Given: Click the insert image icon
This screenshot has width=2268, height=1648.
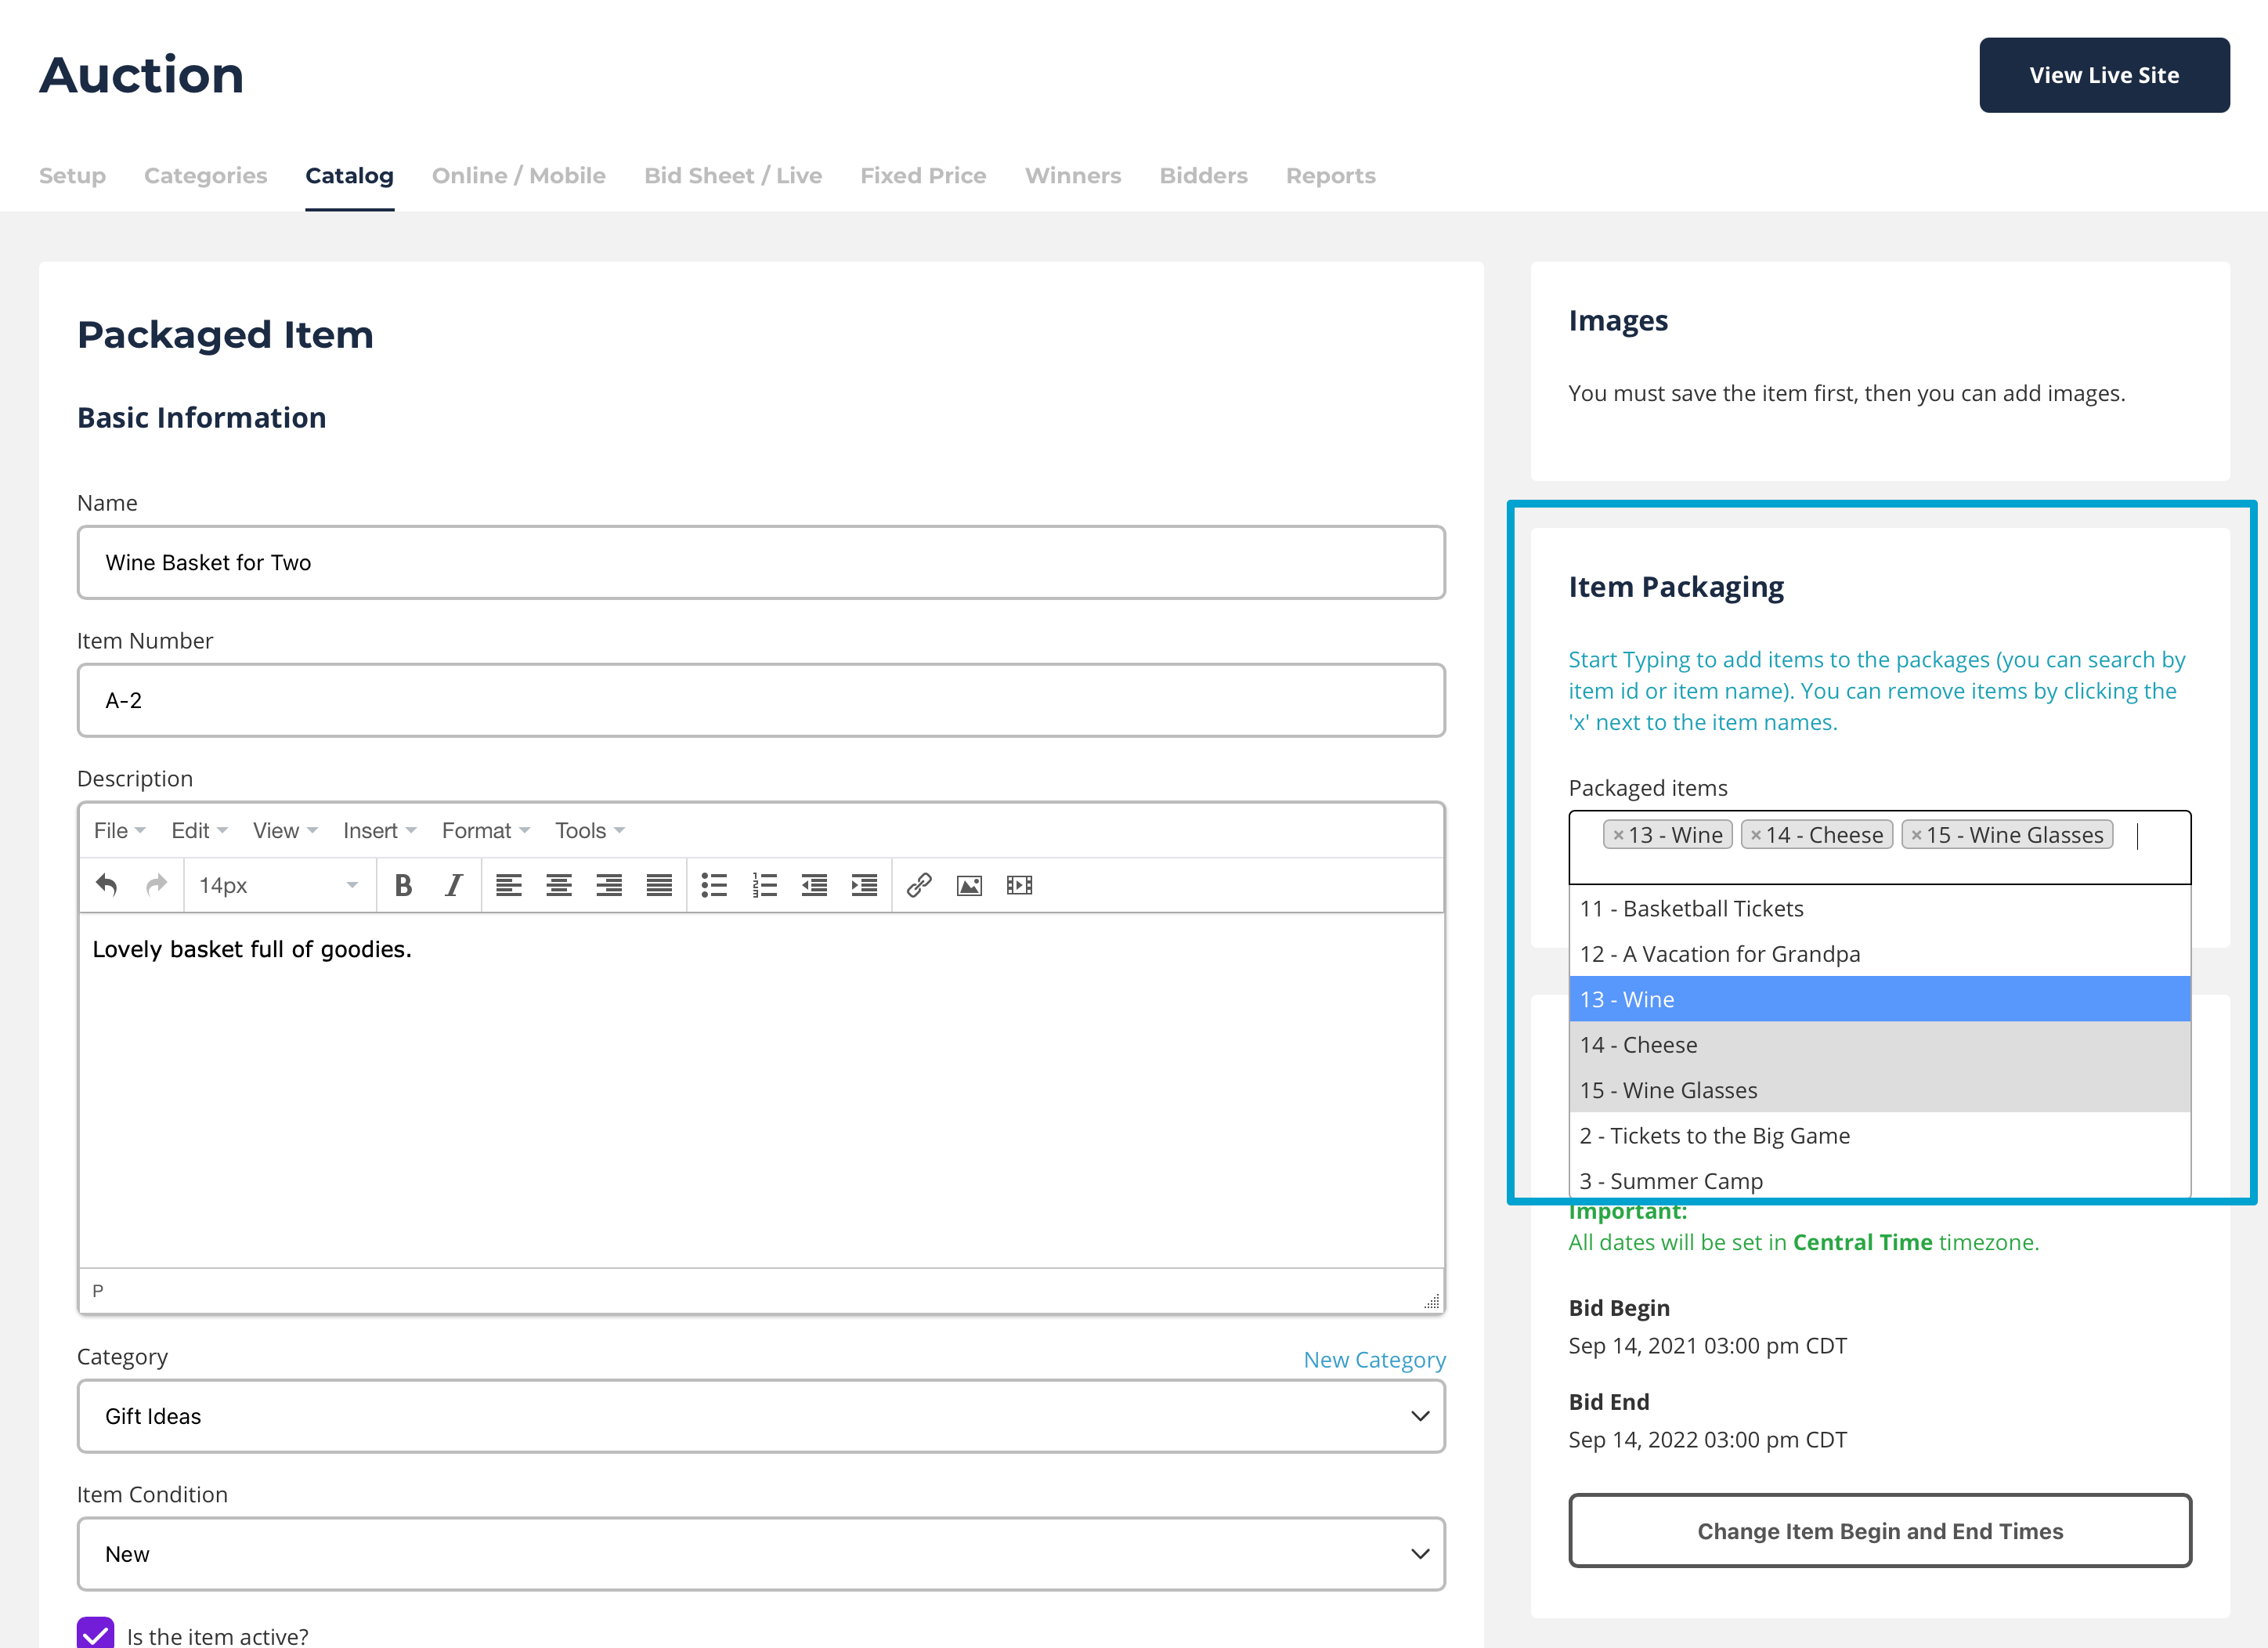Looking at the screenshot, I should (x=969, y=885).
